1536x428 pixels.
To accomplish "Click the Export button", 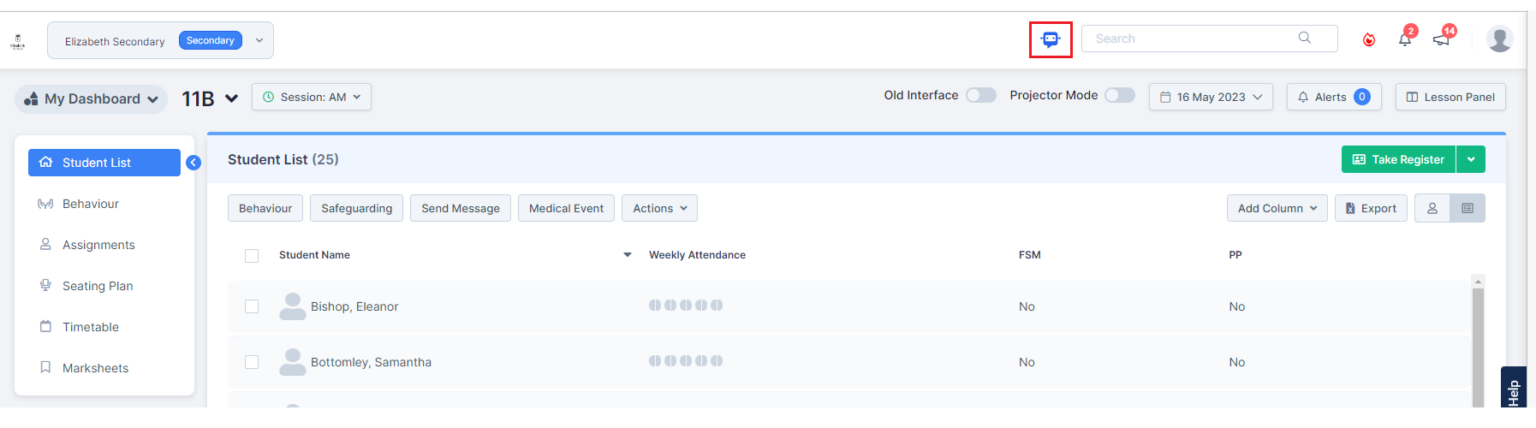I will (x=1371, y=208).
